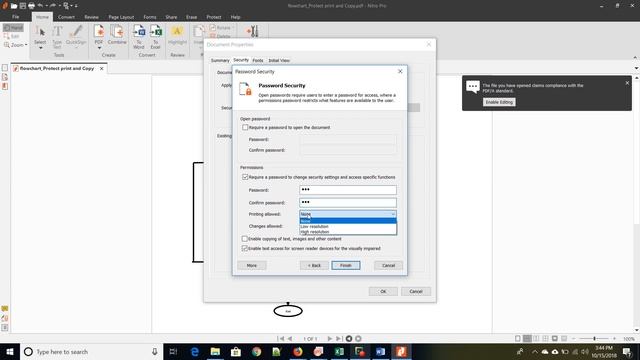Convert the document To Word
This screenshot has width=640, height=360.
tap(139, 37)
